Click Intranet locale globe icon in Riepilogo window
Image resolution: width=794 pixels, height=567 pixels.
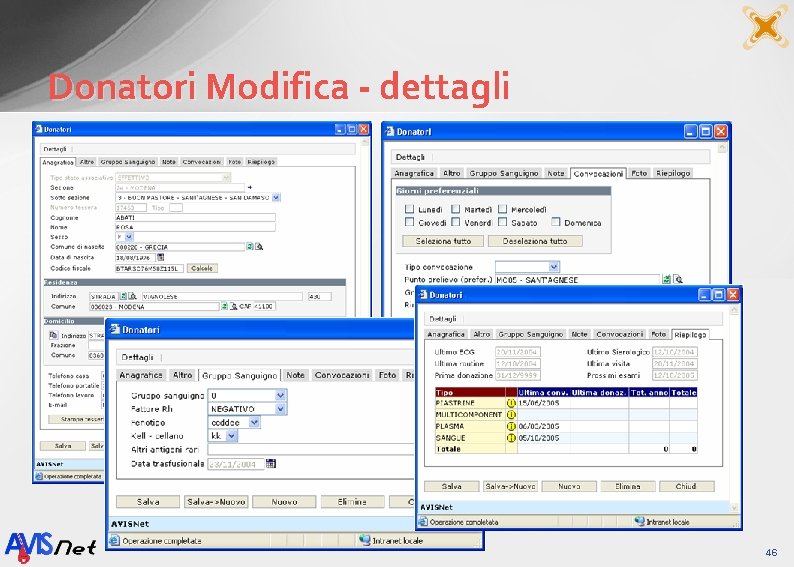coord(640,521)
